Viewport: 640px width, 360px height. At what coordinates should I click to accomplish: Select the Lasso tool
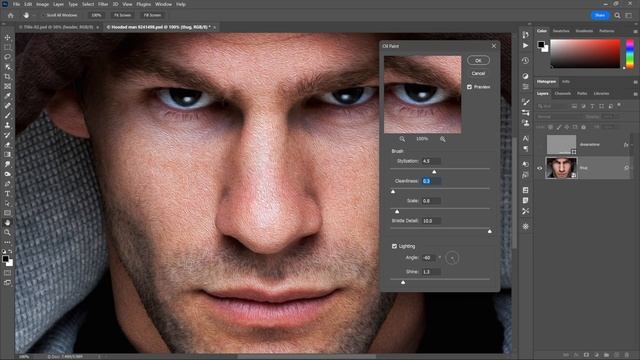click(x=7, y=57)
